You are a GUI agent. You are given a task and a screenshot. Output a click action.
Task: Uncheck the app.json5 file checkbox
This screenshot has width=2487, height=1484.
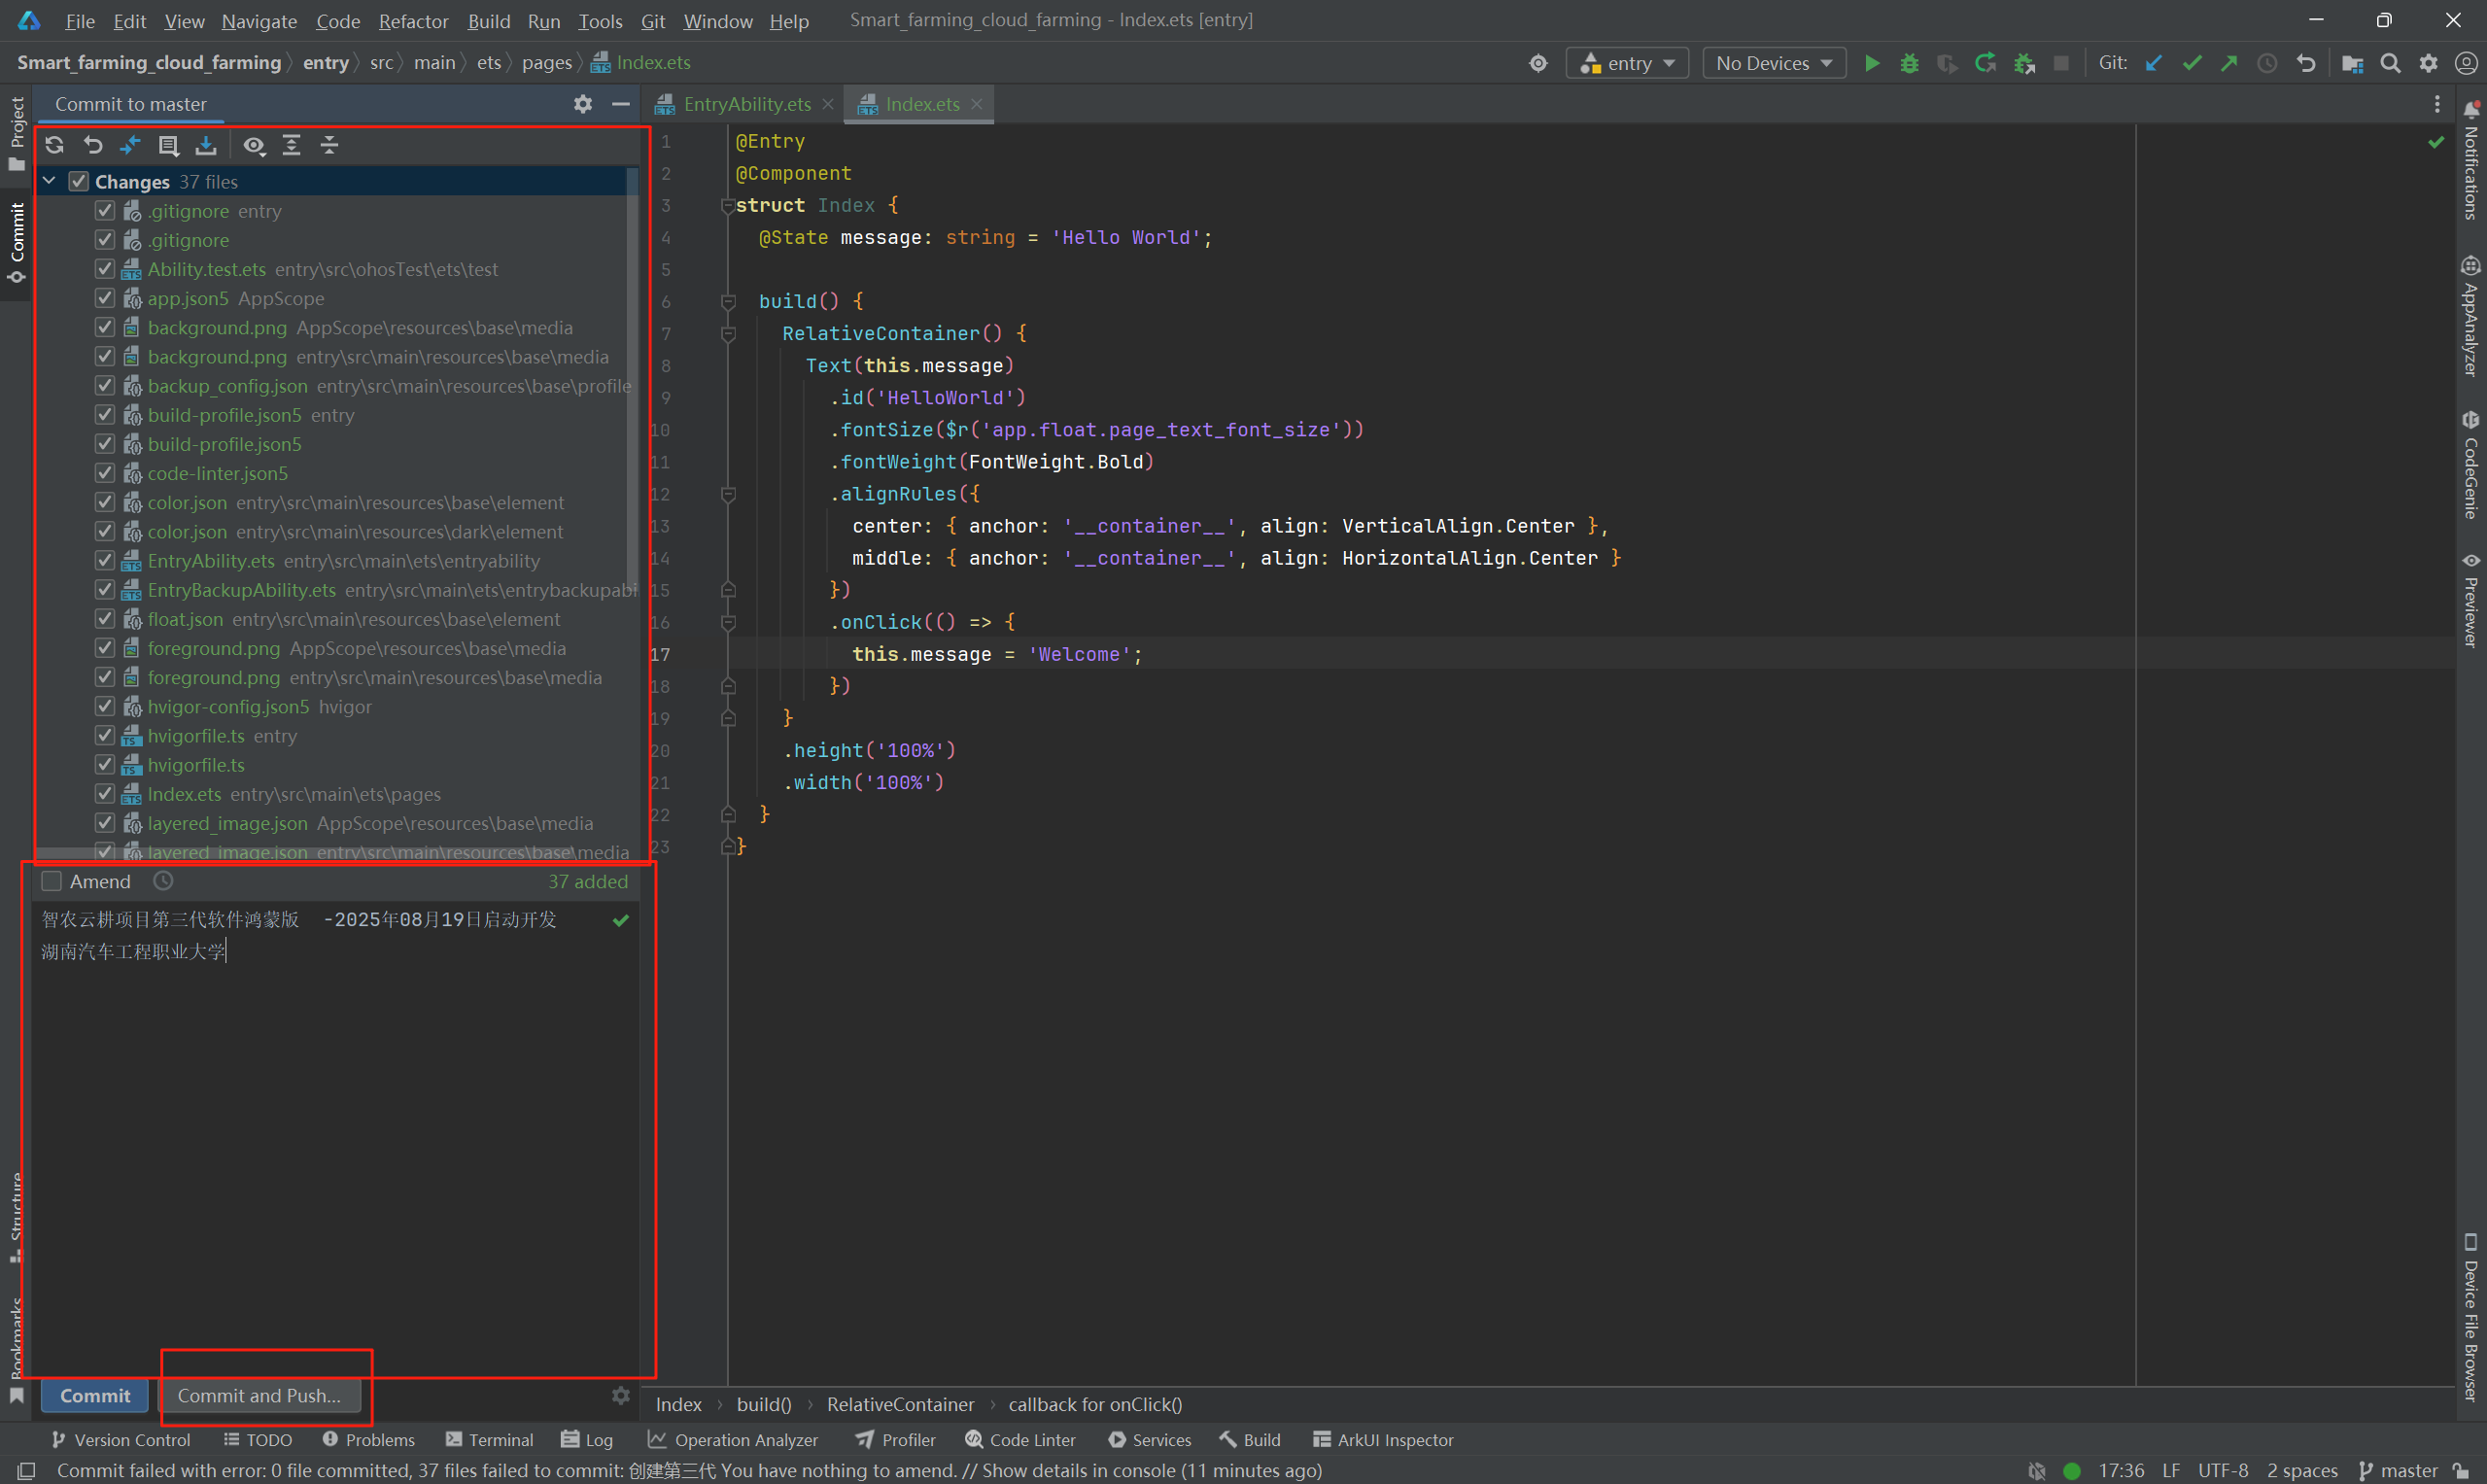[x=105, y=298]
